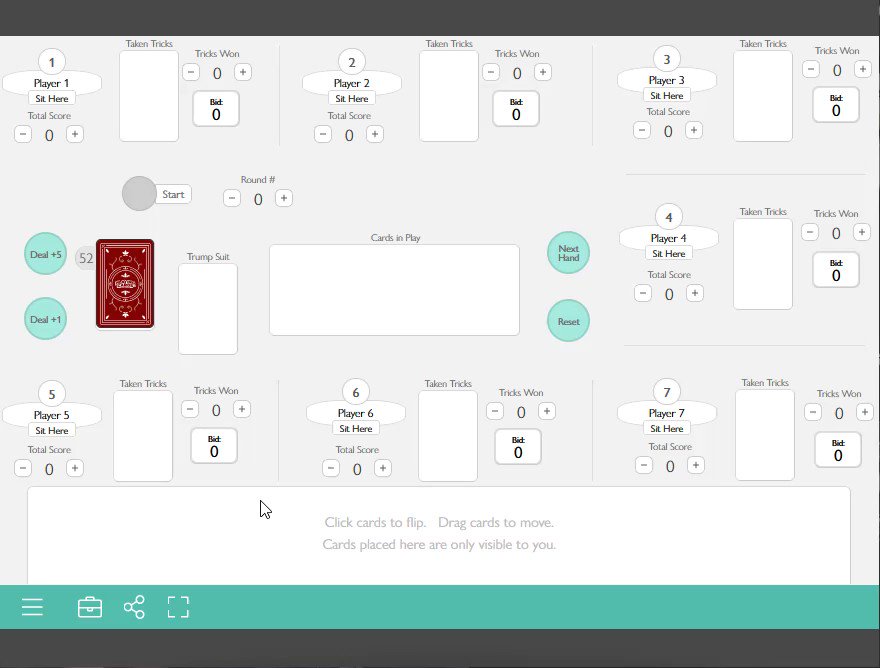Increase Player 7 Tricks Won
Screen dimensions: 880x668
pyautogui.click(x=865, y=413)
